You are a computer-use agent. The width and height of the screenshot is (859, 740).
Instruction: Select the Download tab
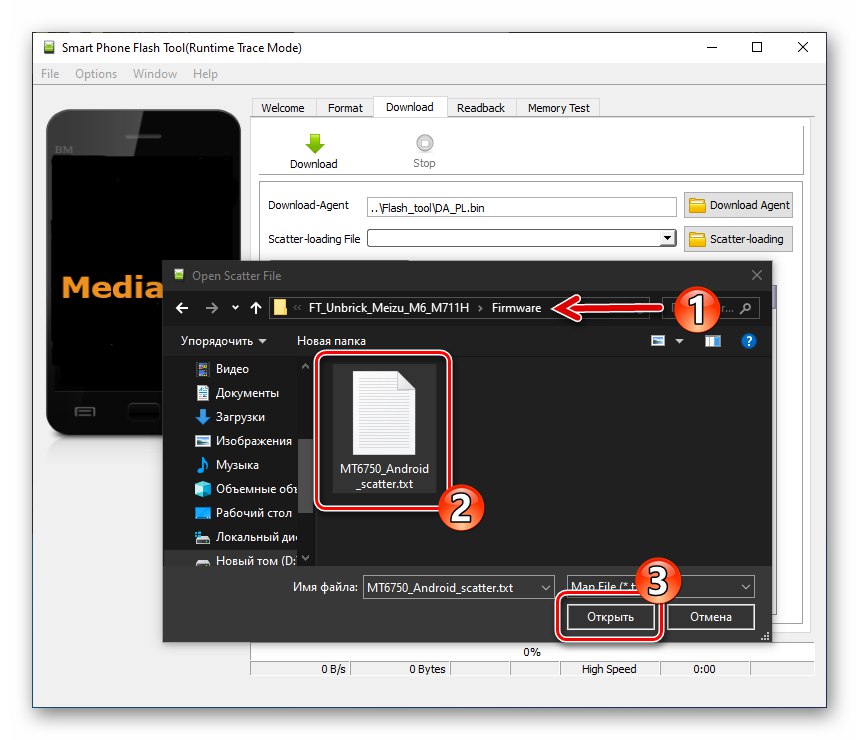[410, 107]
